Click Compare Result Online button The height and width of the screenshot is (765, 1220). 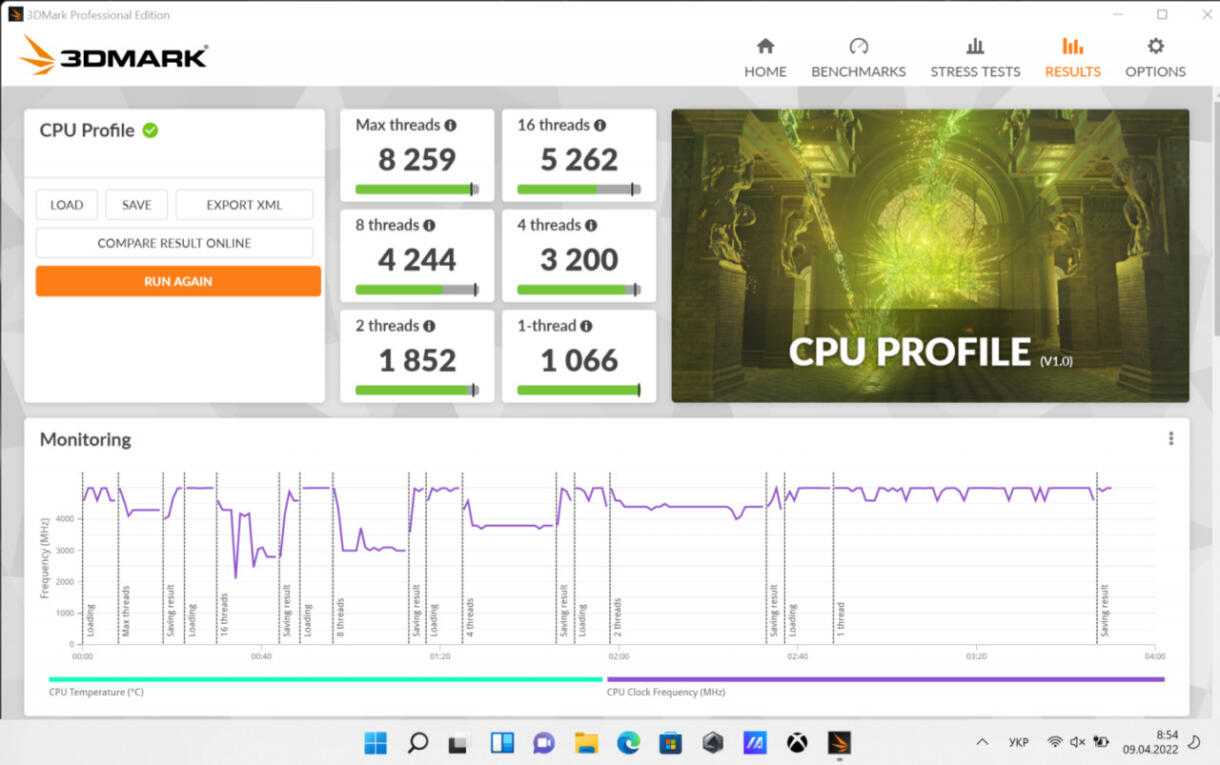174,243
